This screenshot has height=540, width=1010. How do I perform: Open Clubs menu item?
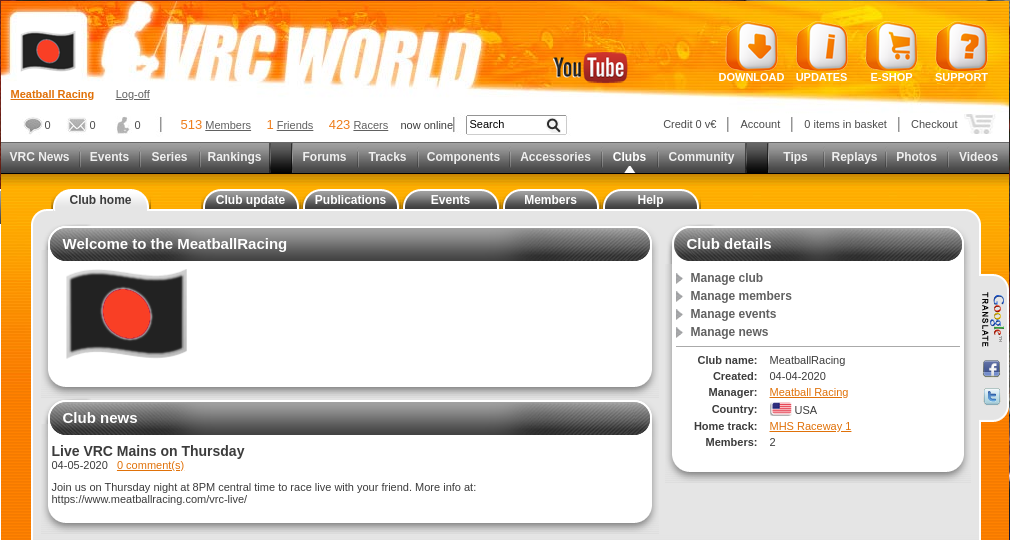click(x=629, y=157)
